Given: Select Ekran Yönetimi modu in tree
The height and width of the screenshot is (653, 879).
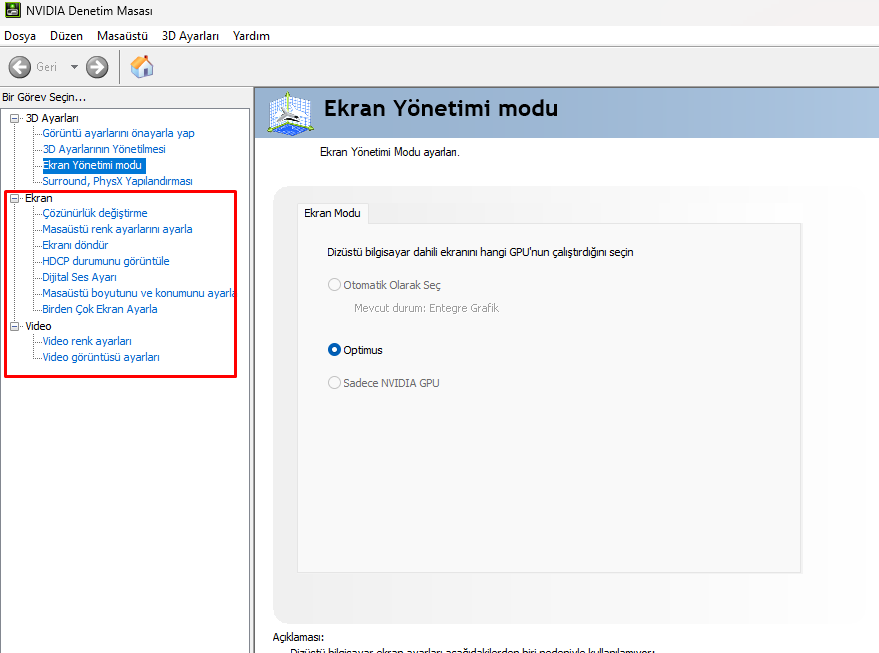Looking at the screenshot, I should point(92,165).
